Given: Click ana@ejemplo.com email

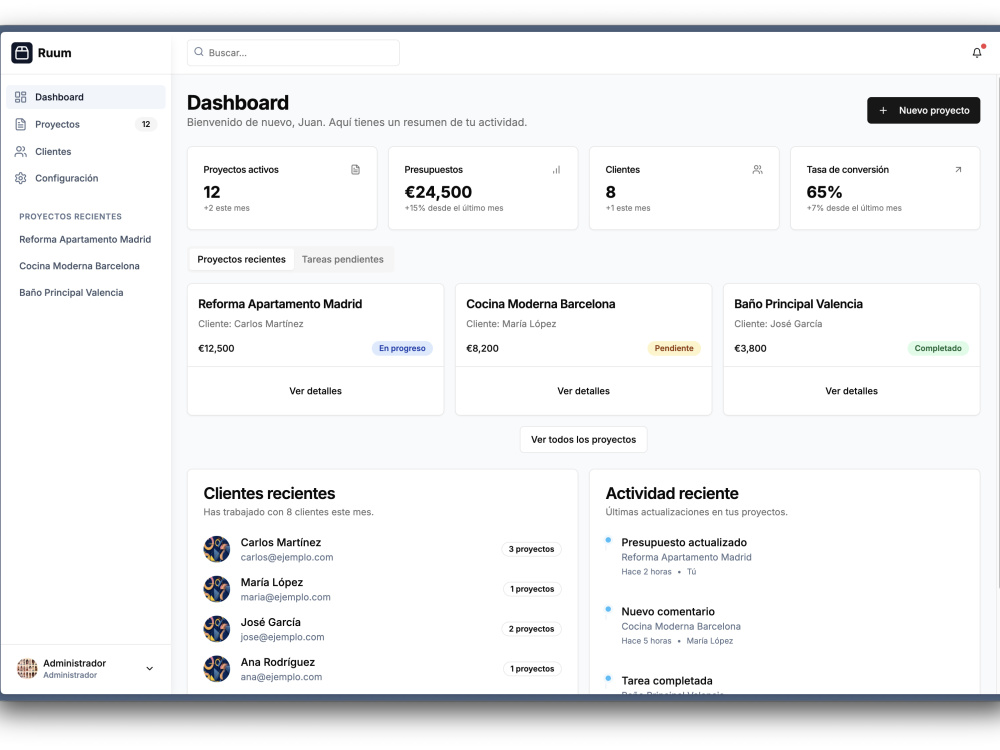Looking at the screenshot, I should coord(281,677).
